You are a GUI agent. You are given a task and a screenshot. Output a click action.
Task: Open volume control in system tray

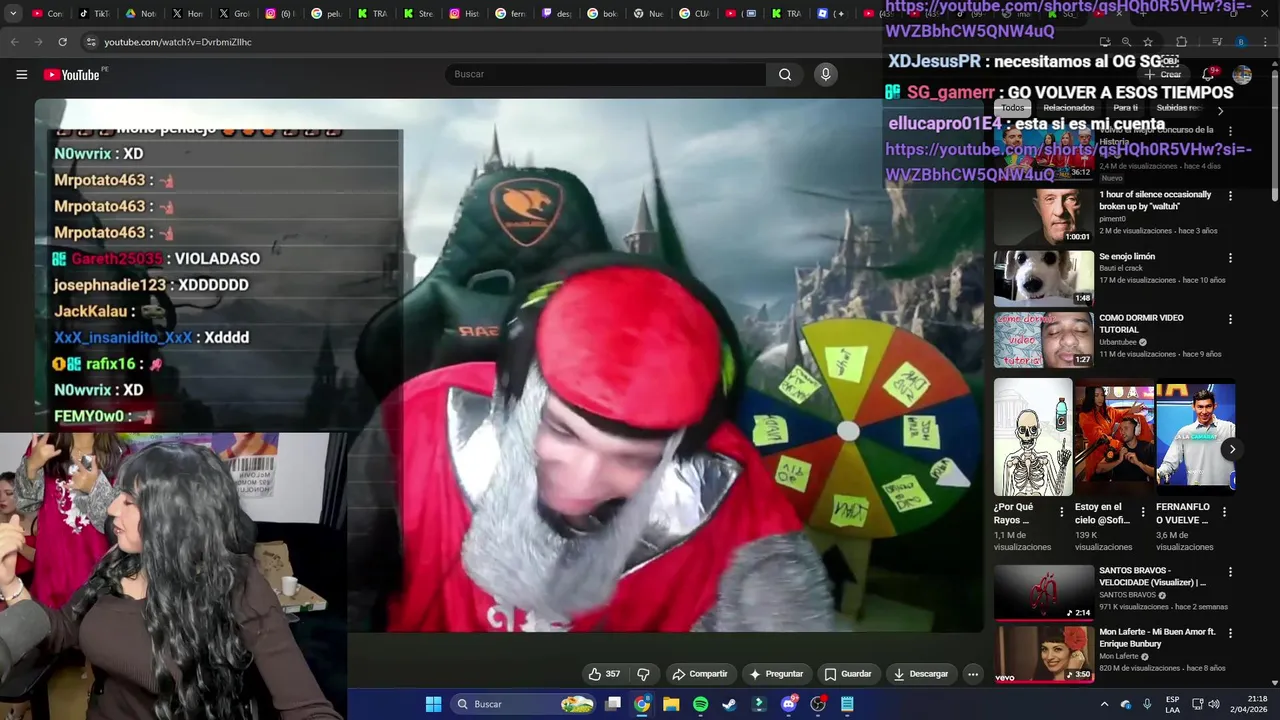[1213, 704]
